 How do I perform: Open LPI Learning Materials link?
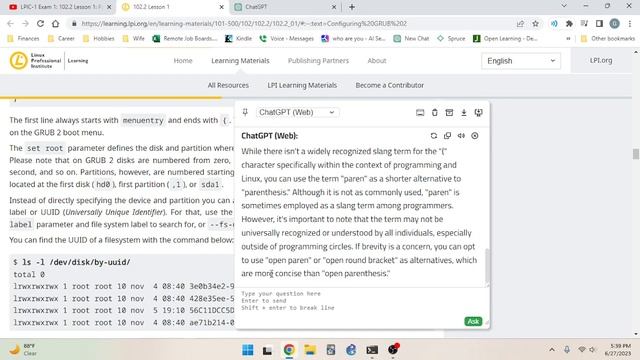pos(302,85)
